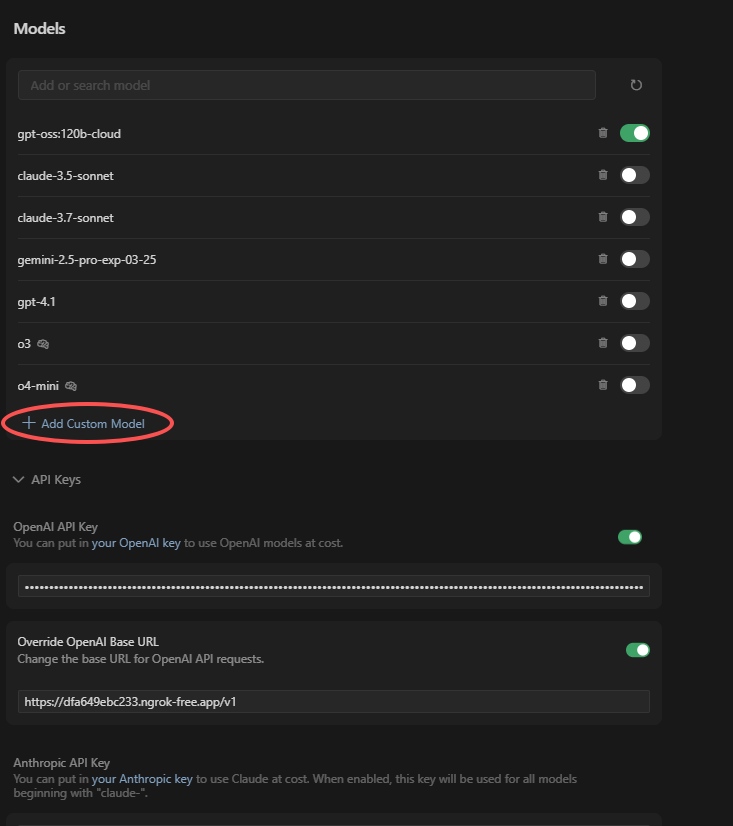Click the refresh models icon

636,85
